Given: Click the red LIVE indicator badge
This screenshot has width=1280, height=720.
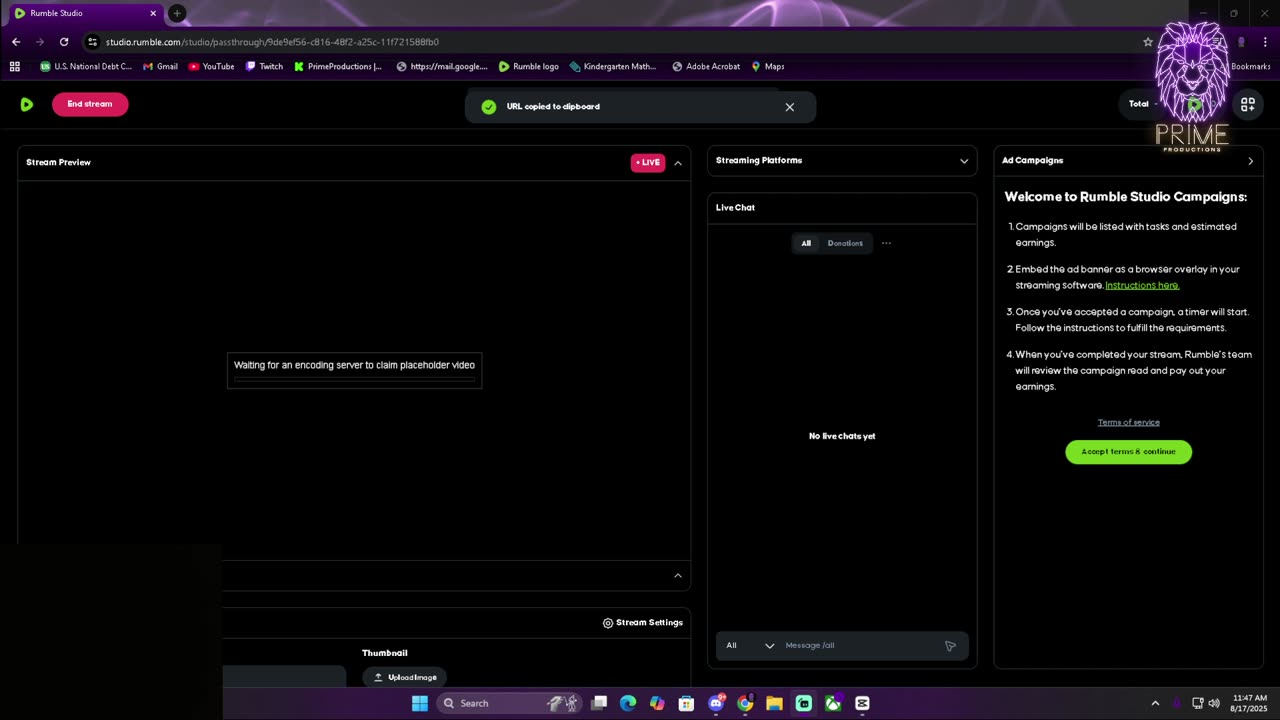Looking at the screenshot, I should (x=647, y=163).
